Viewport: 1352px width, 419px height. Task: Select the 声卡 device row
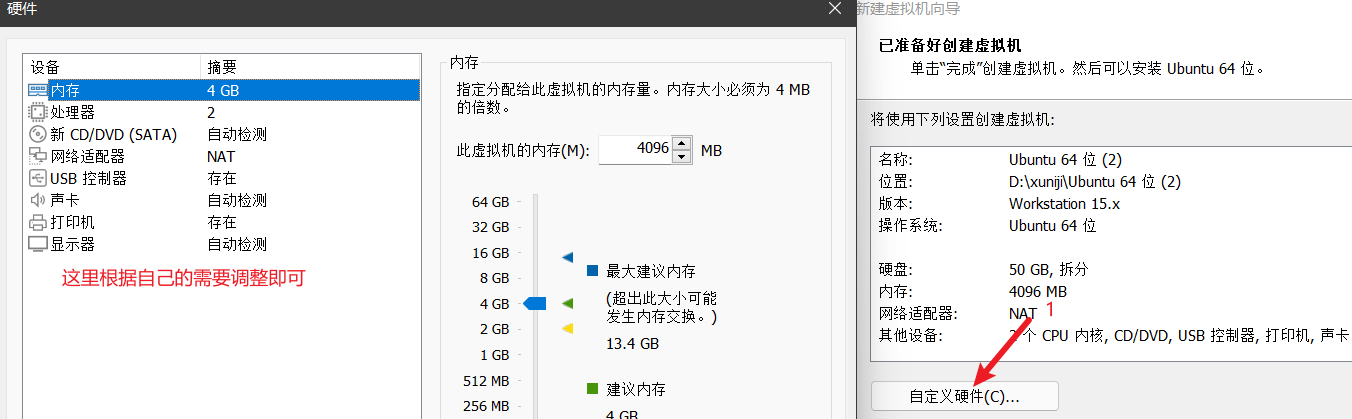click(x=223, y=200)
